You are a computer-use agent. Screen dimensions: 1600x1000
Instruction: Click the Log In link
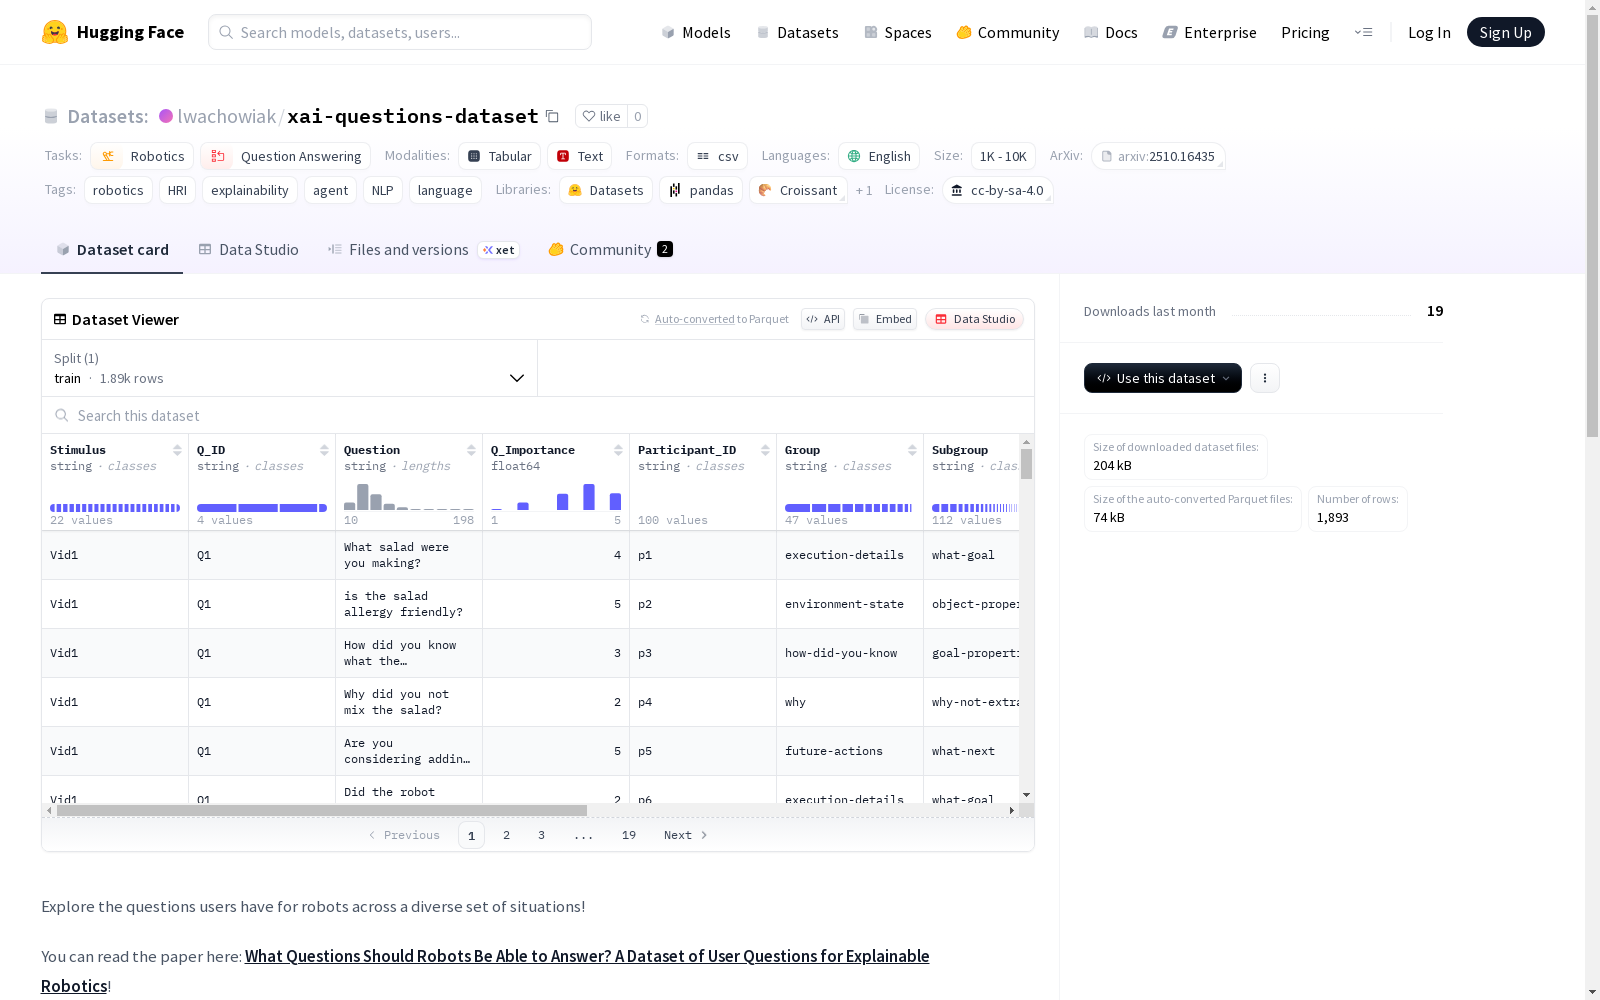(1429, 32)
